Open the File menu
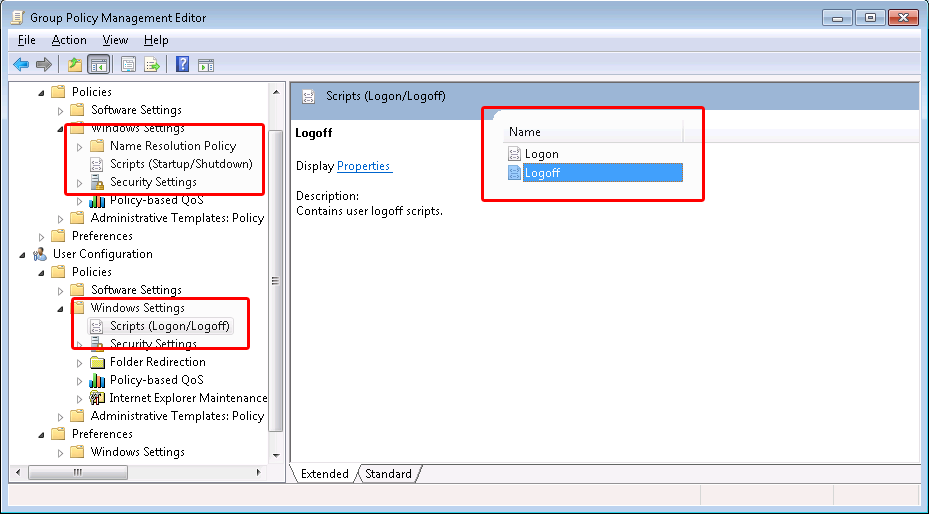This screenshot has width=929, height=514. (27, 40)
